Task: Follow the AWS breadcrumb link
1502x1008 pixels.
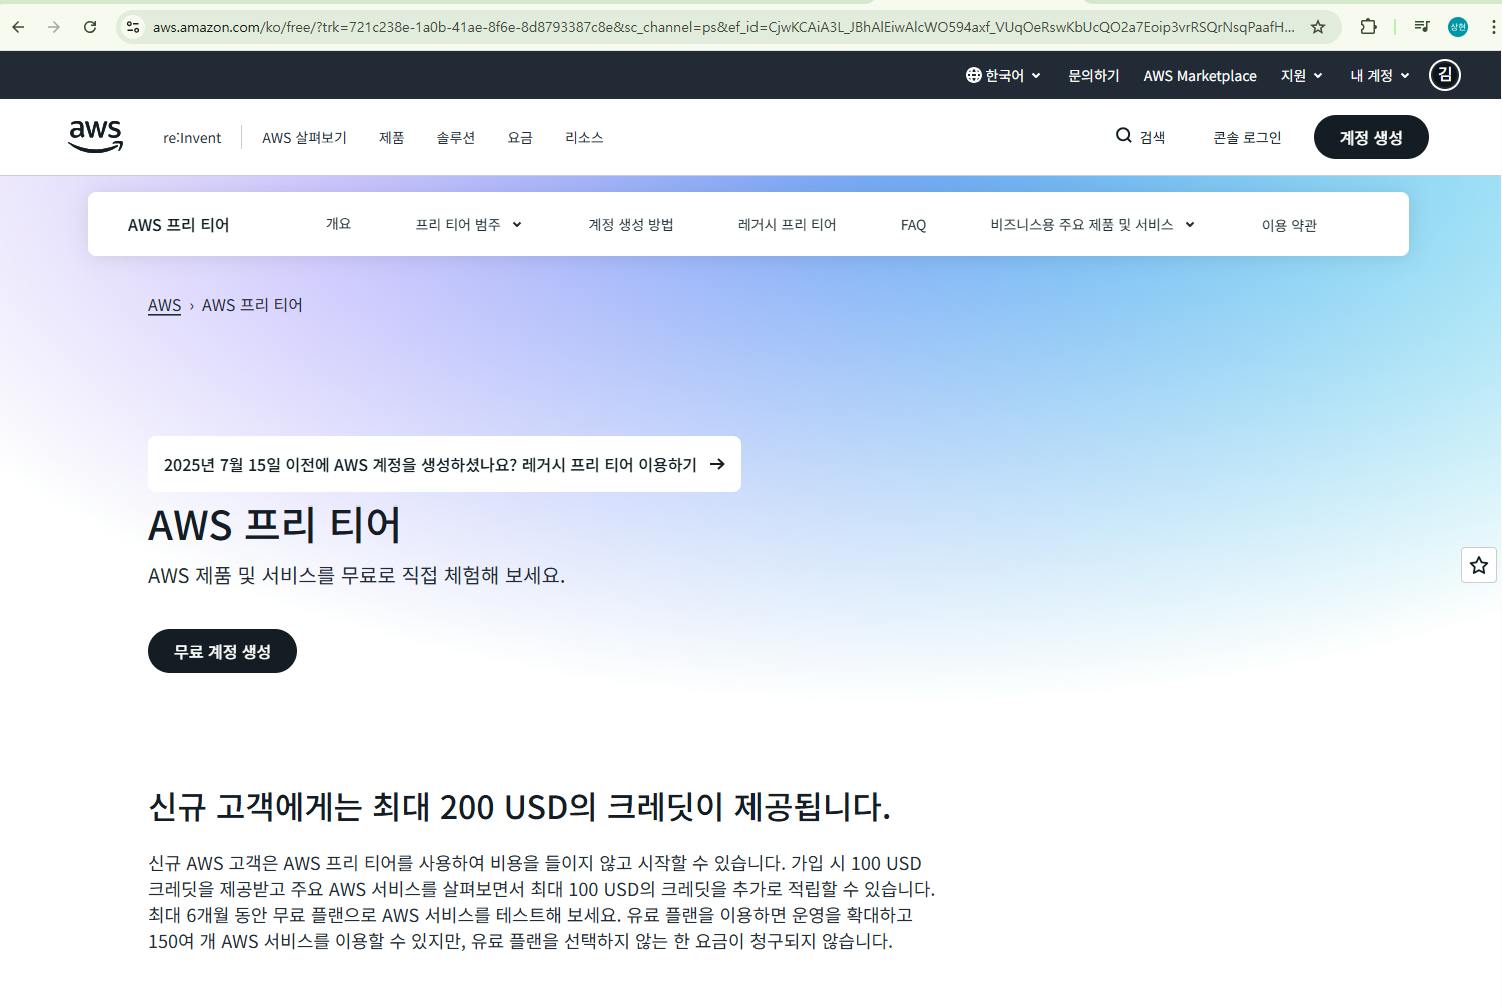Action: click(x=164, y=305)
